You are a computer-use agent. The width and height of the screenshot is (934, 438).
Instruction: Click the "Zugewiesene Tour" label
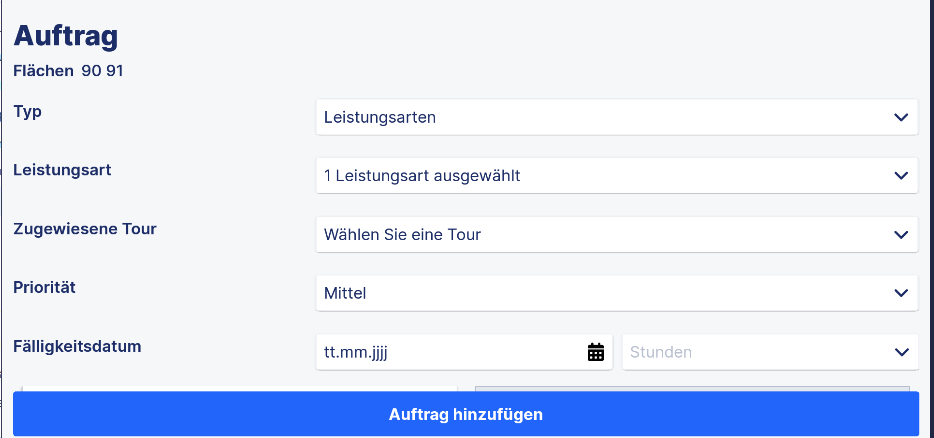(85, 229)
